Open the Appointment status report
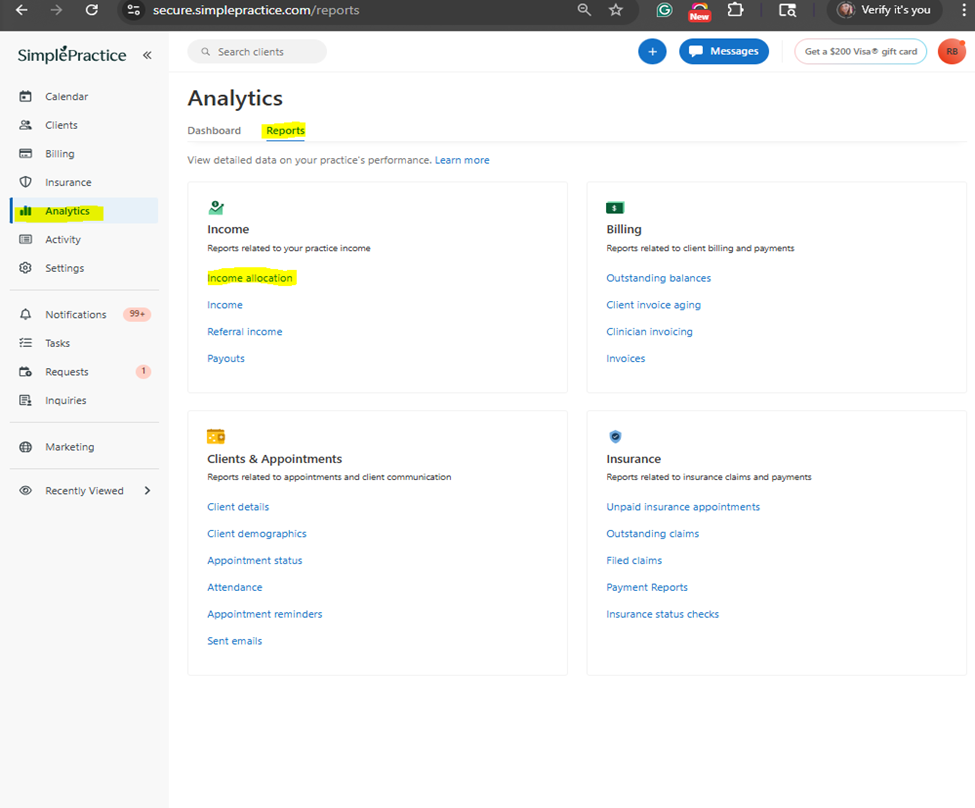 click(x=255, y=560)
